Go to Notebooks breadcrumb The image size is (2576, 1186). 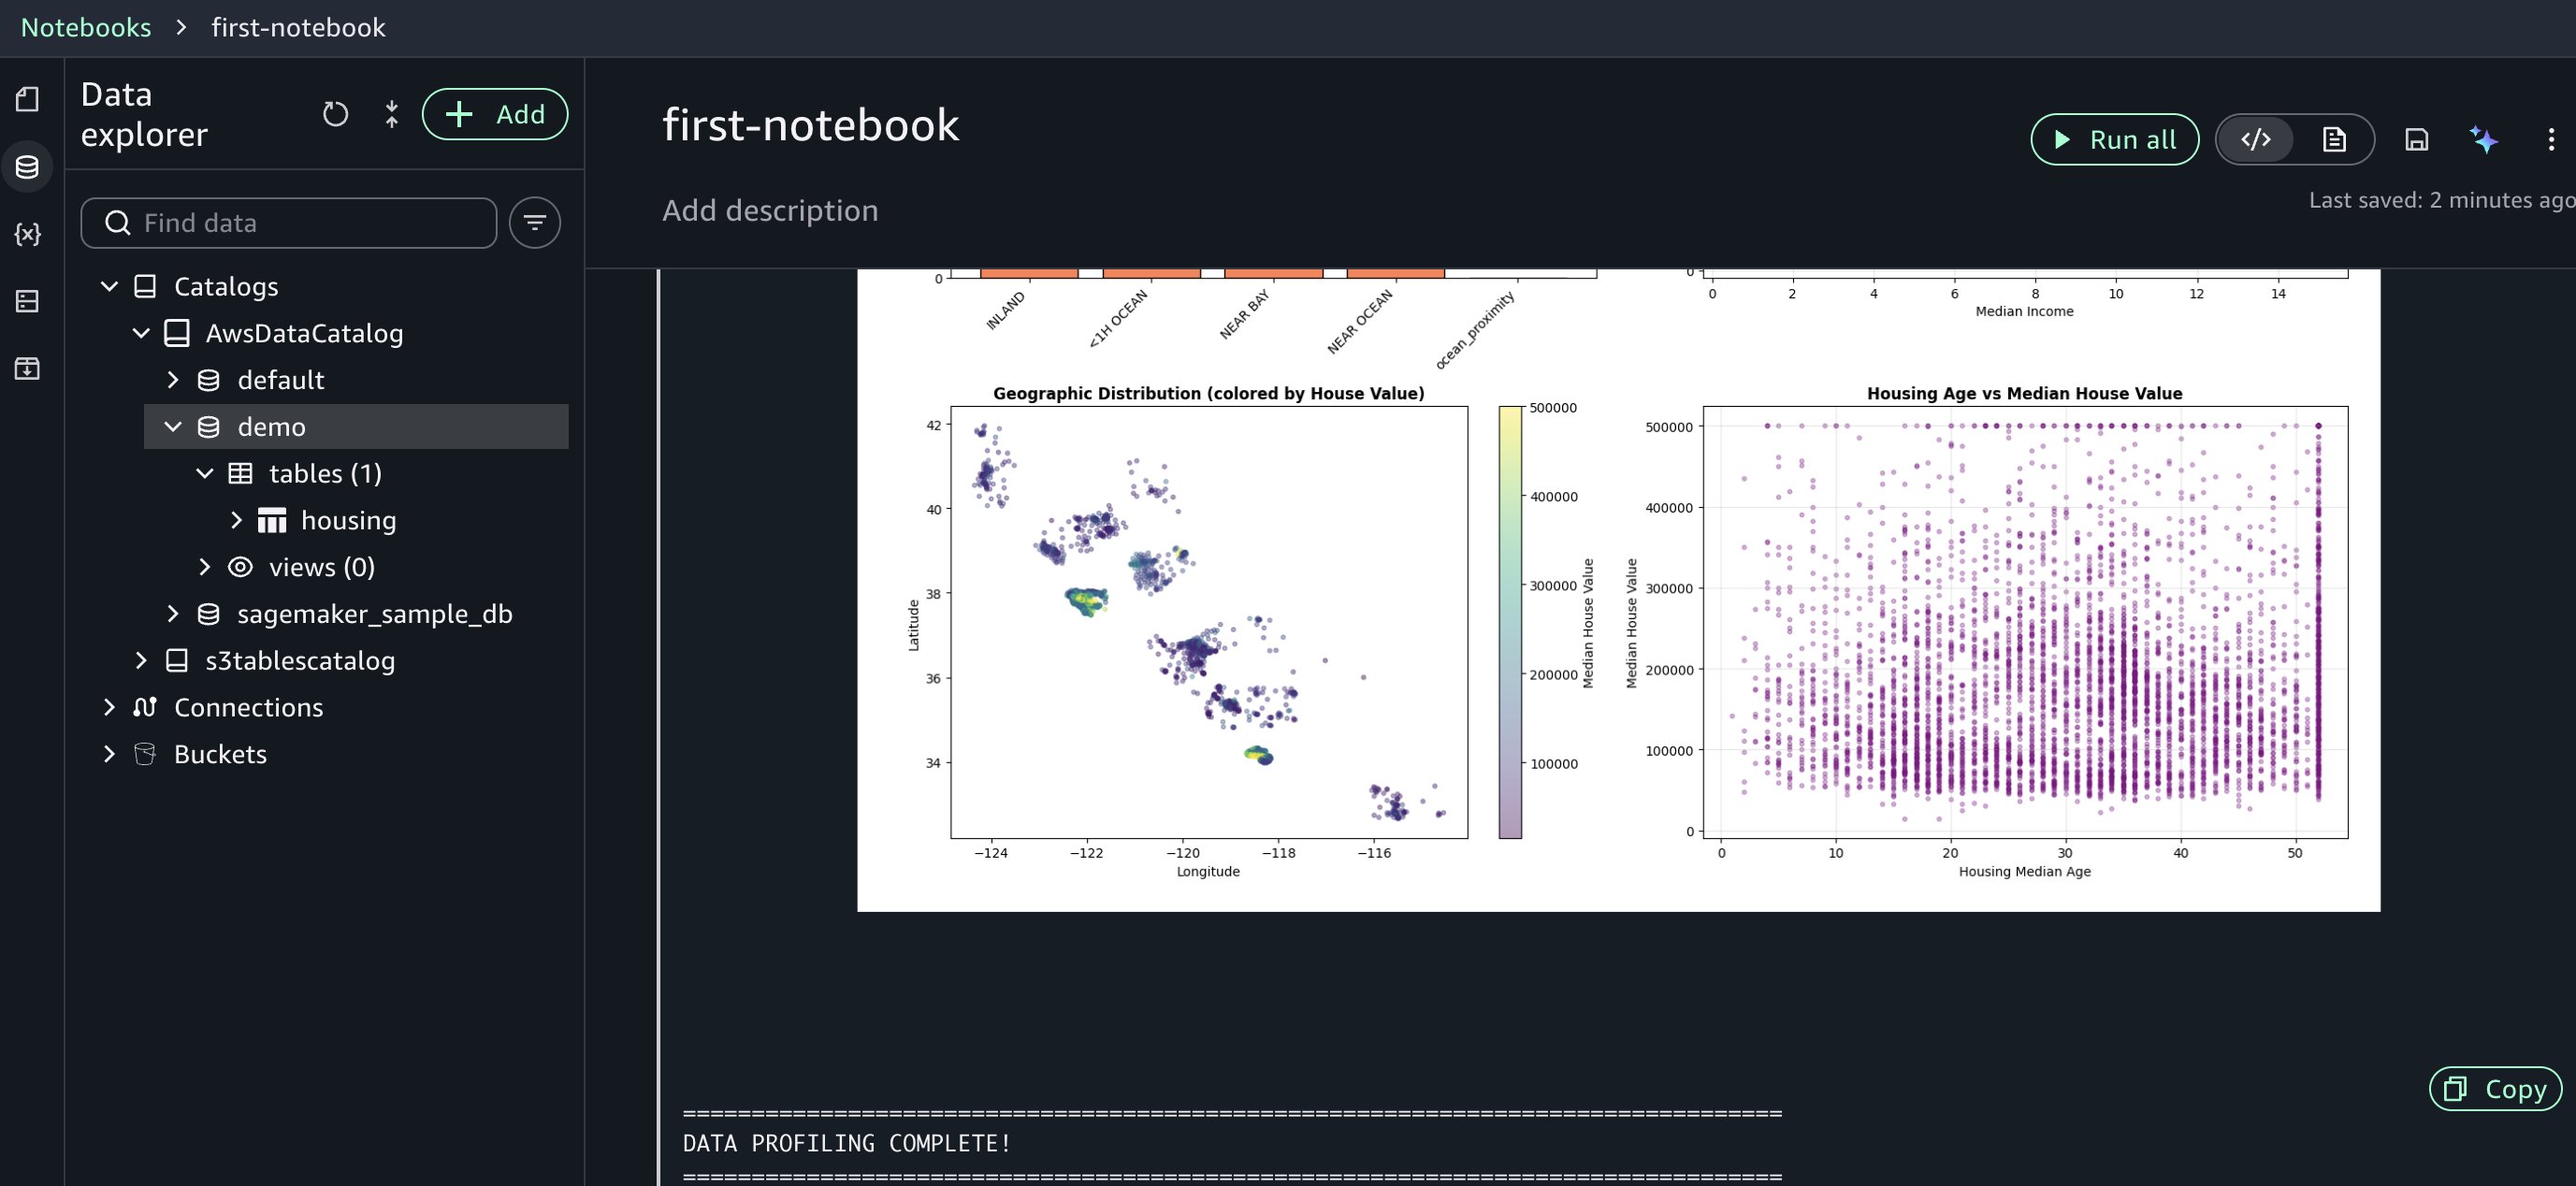coord(86,27)
